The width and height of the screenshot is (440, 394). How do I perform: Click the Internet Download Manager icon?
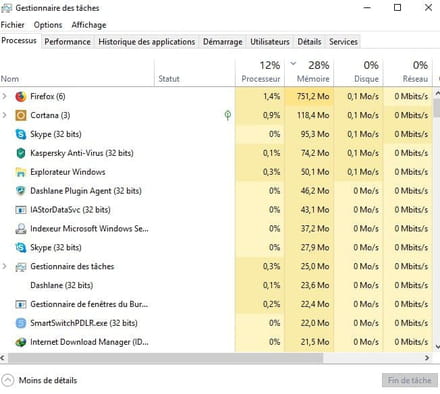[21, 342]
